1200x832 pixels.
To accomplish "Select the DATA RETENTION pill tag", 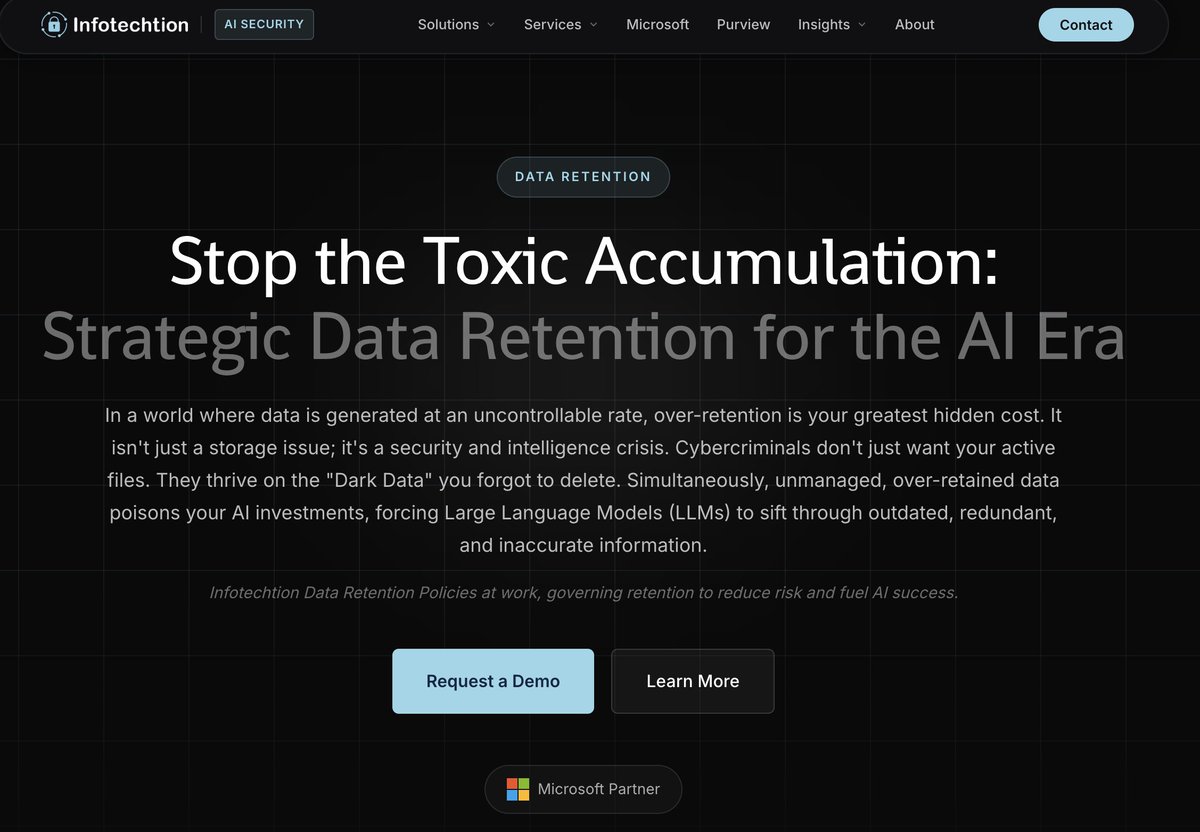I will coord(583,177).
